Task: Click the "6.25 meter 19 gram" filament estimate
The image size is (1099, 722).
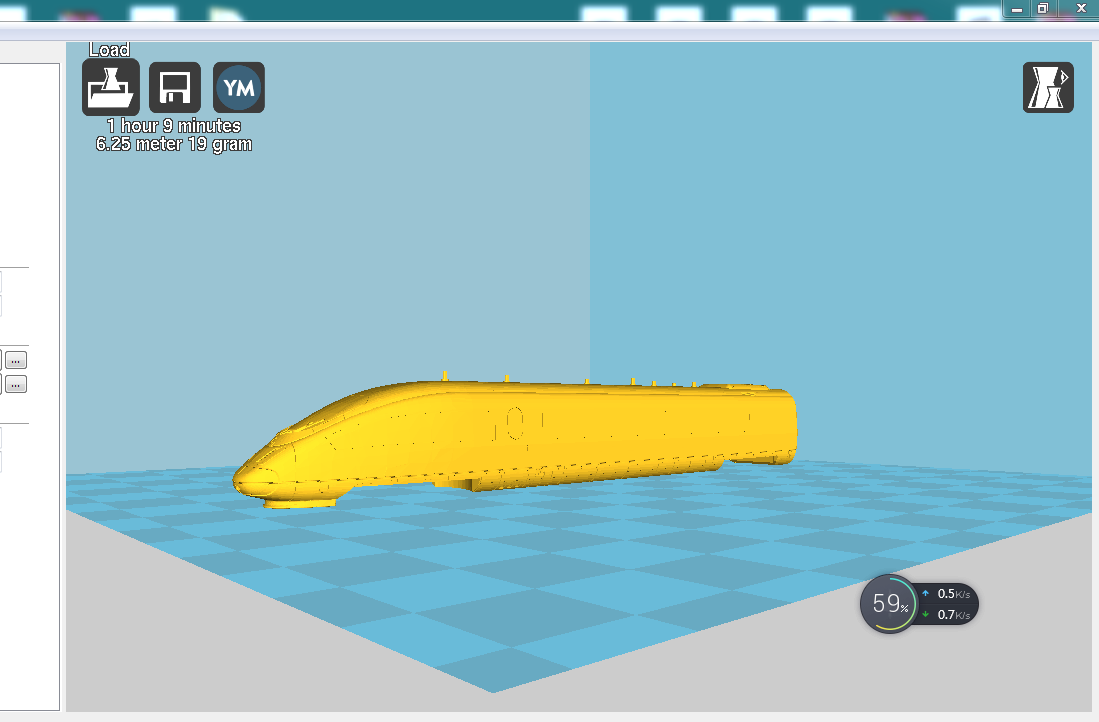Action: coord(174,144)
